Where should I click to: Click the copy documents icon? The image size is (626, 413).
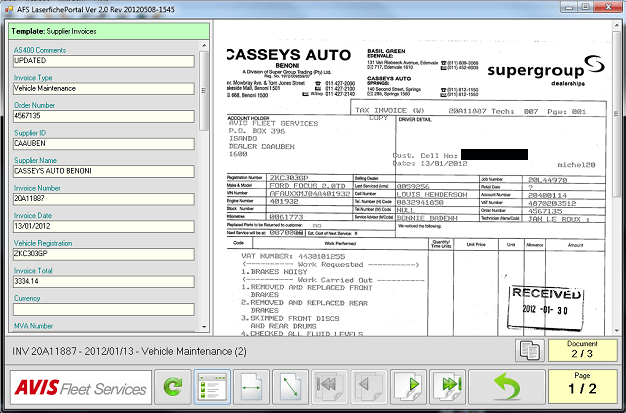pyautogui.click(x=529, y=351)
